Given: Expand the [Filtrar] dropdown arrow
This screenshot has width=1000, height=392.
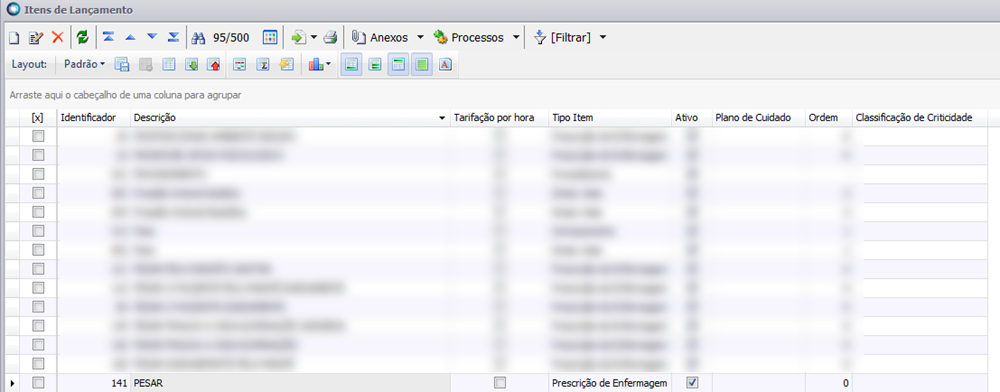Looking at the screenshot, I should 603,38.
